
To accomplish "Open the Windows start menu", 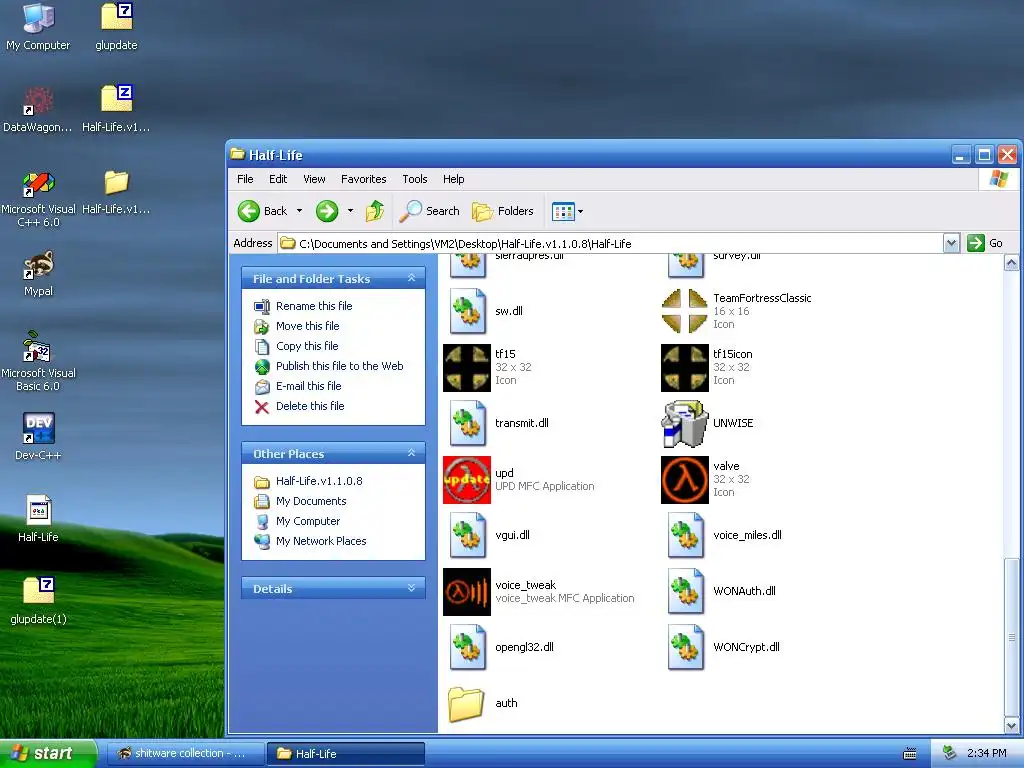I will 48,753.
